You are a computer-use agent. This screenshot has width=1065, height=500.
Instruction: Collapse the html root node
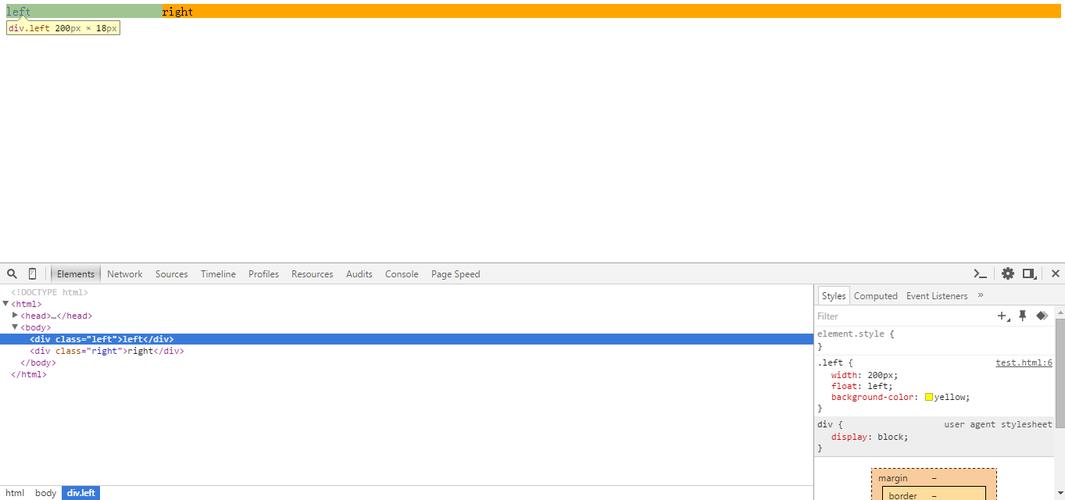6,304
